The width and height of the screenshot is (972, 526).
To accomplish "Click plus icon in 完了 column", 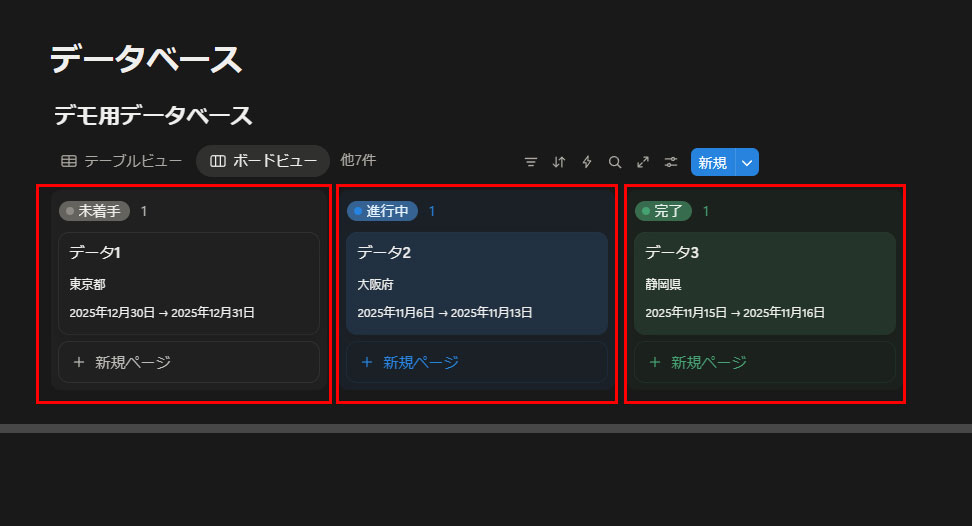I will tap(655, 362).
